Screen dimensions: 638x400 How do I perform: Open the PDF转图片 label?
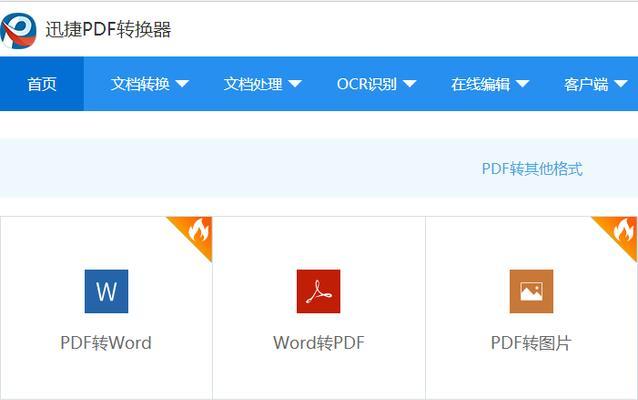pos(531,343)
